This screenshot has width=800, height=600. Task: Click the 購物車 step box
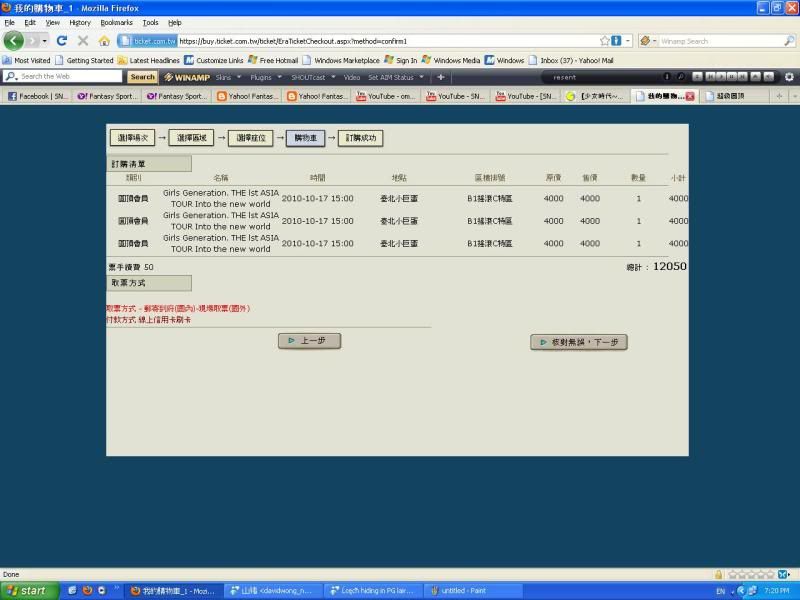pos(305,138)
